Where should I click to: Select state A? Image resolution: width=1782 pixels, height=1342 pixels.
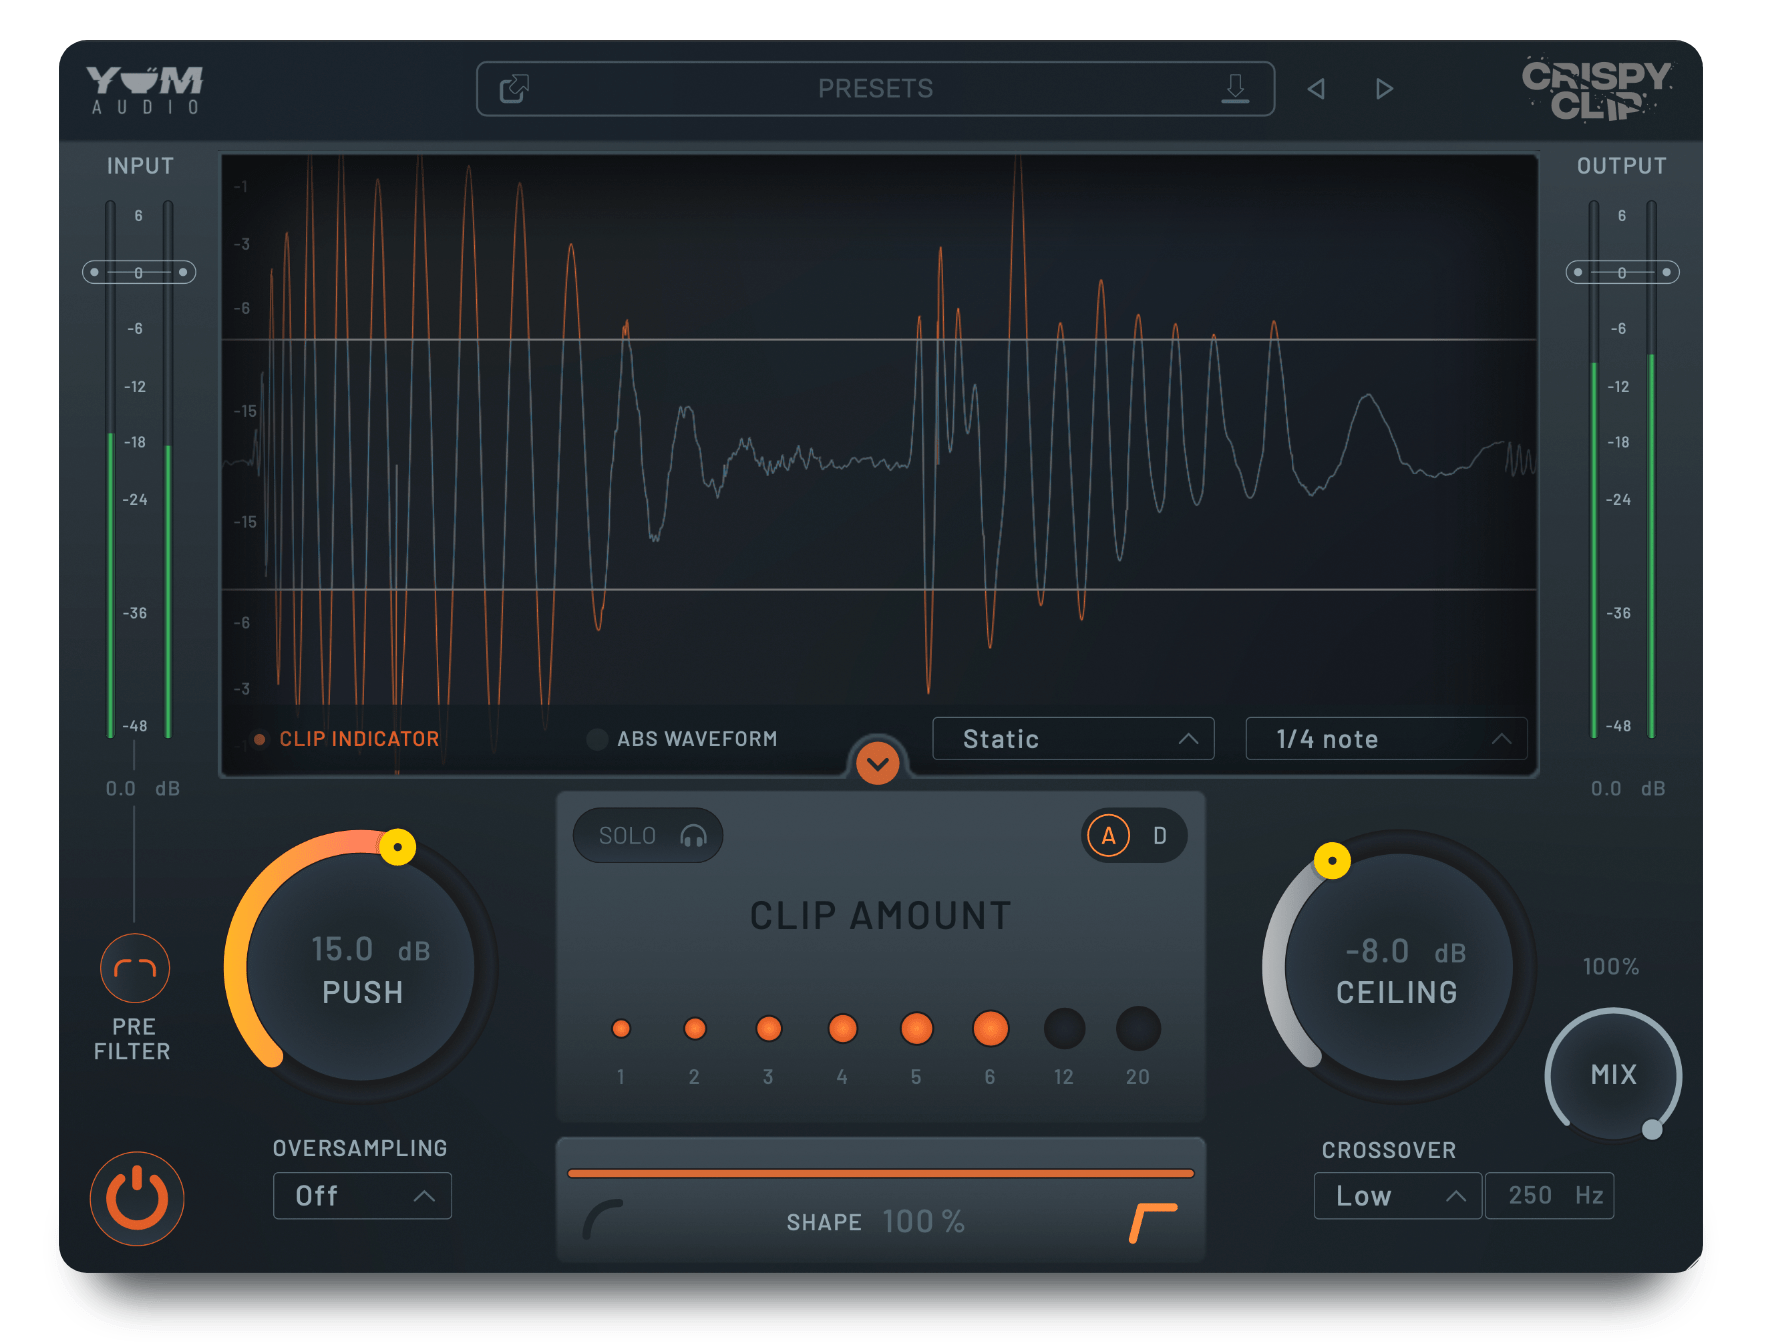1108,836
